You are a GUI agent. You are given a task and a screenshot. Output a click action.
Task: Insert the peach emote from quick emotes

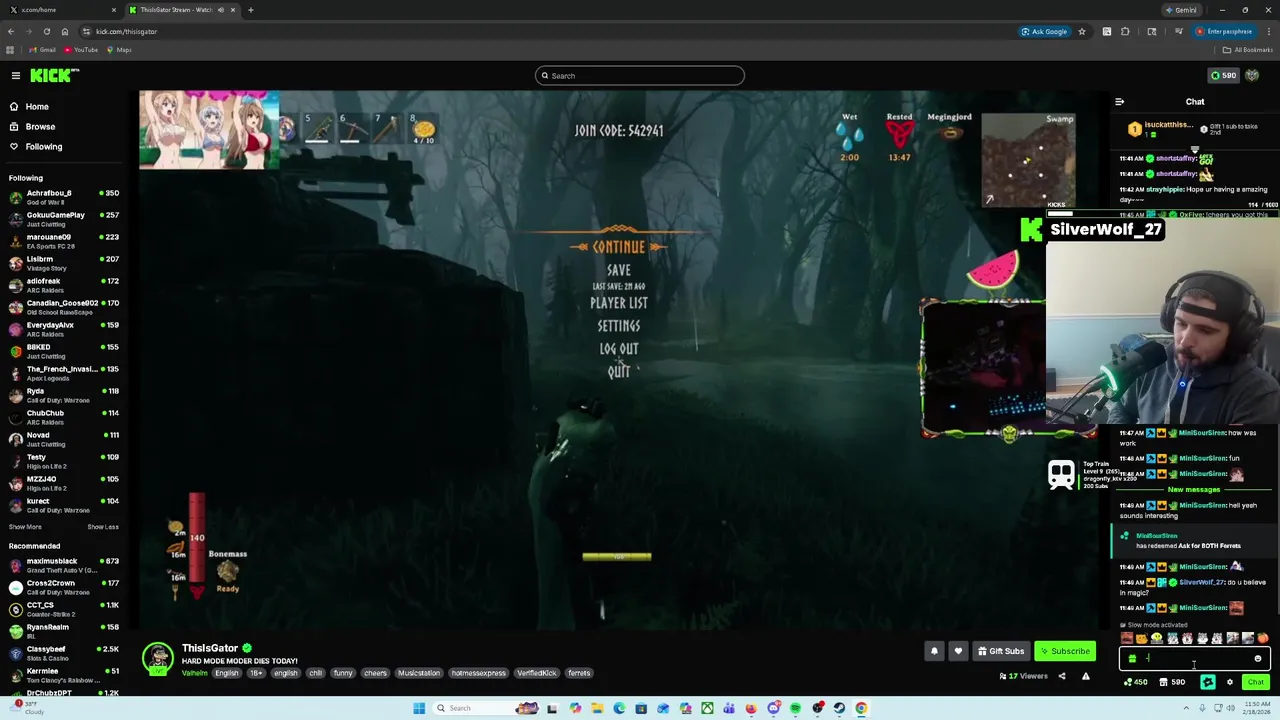tap(1262, 638)
